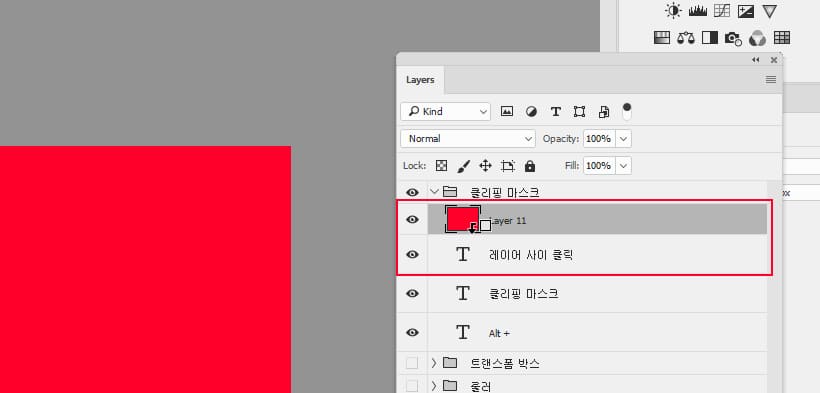Open the Fill slider dropdown arrow
This screenshot has height=393, width=820.
pos(624,165)
